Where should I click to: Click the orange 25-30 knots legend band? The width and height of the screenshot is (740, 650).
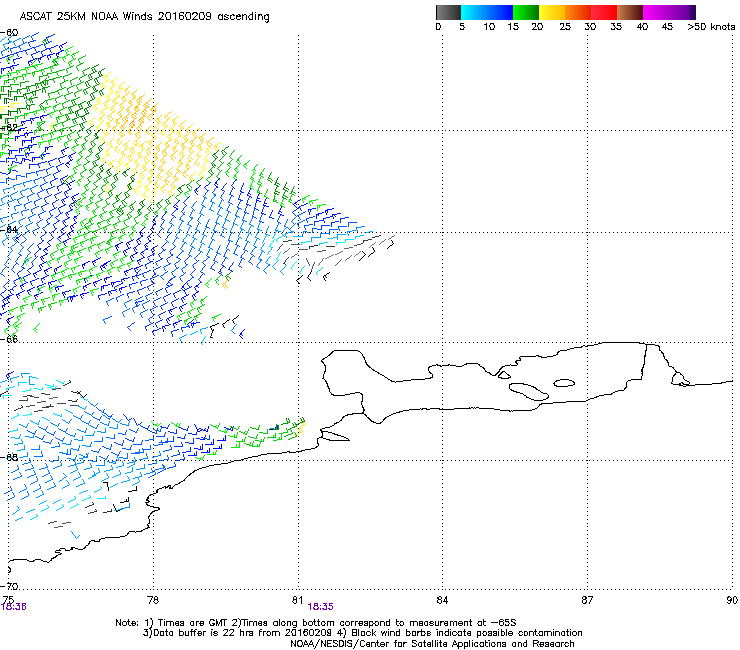pyautogui.click(x=578, y=12)
